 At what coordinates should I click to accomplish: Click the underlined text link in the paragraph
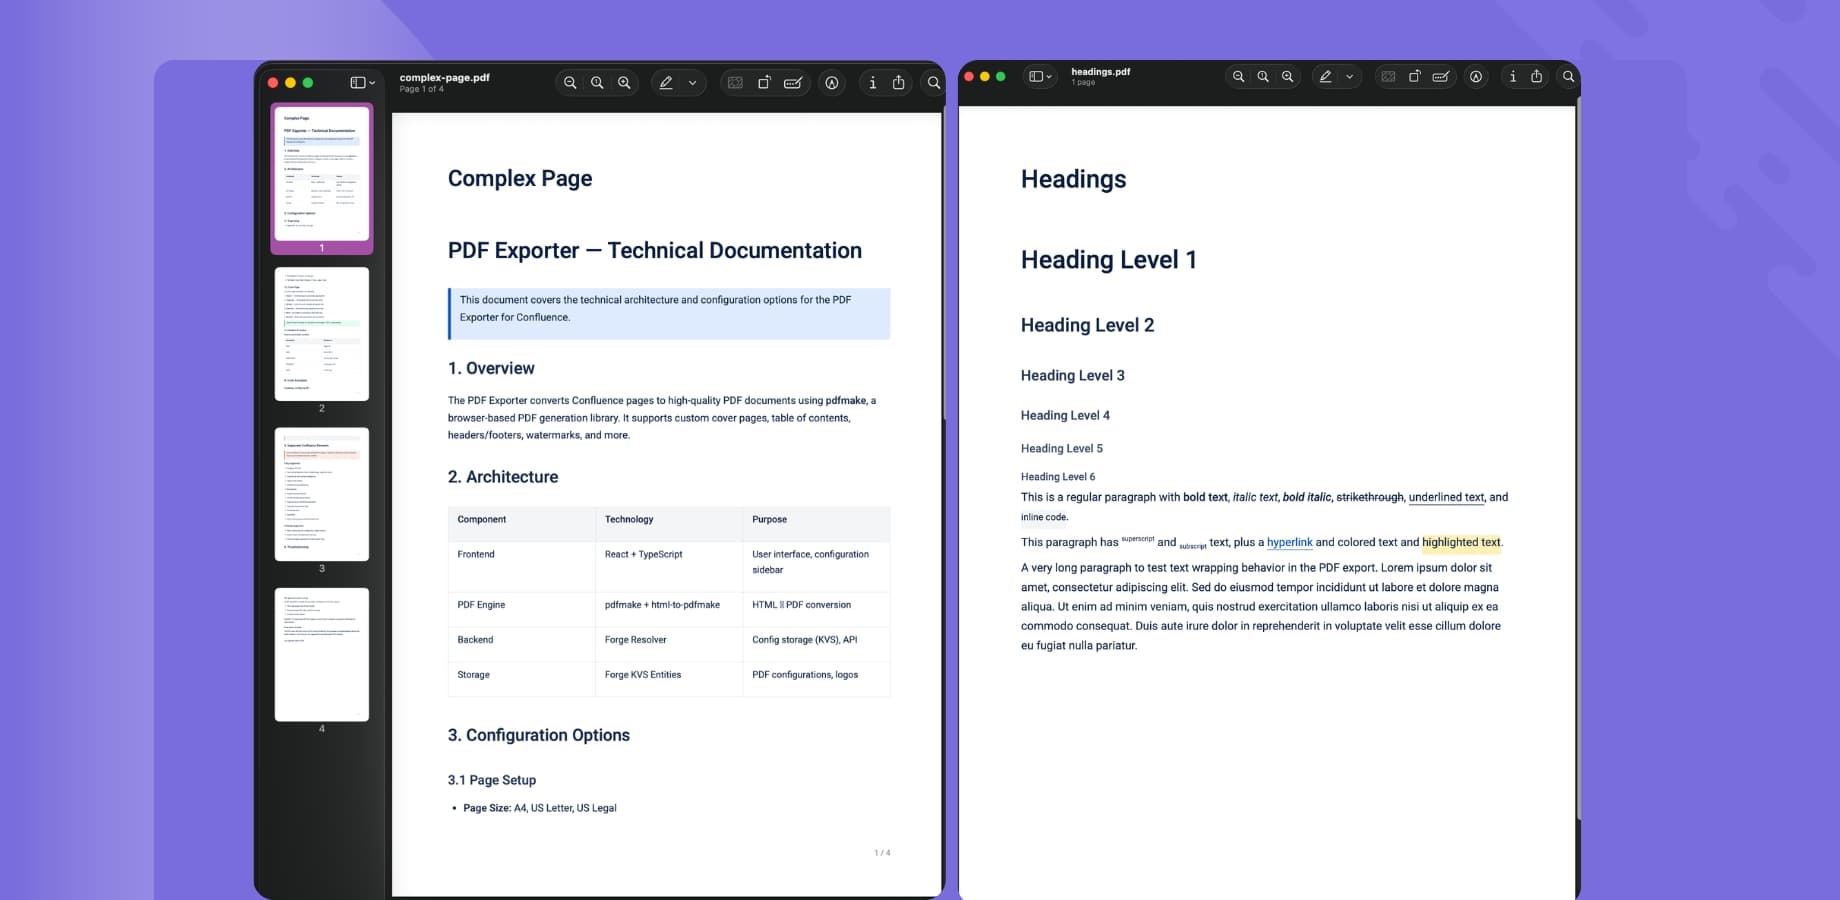[x=1446, y=497]
